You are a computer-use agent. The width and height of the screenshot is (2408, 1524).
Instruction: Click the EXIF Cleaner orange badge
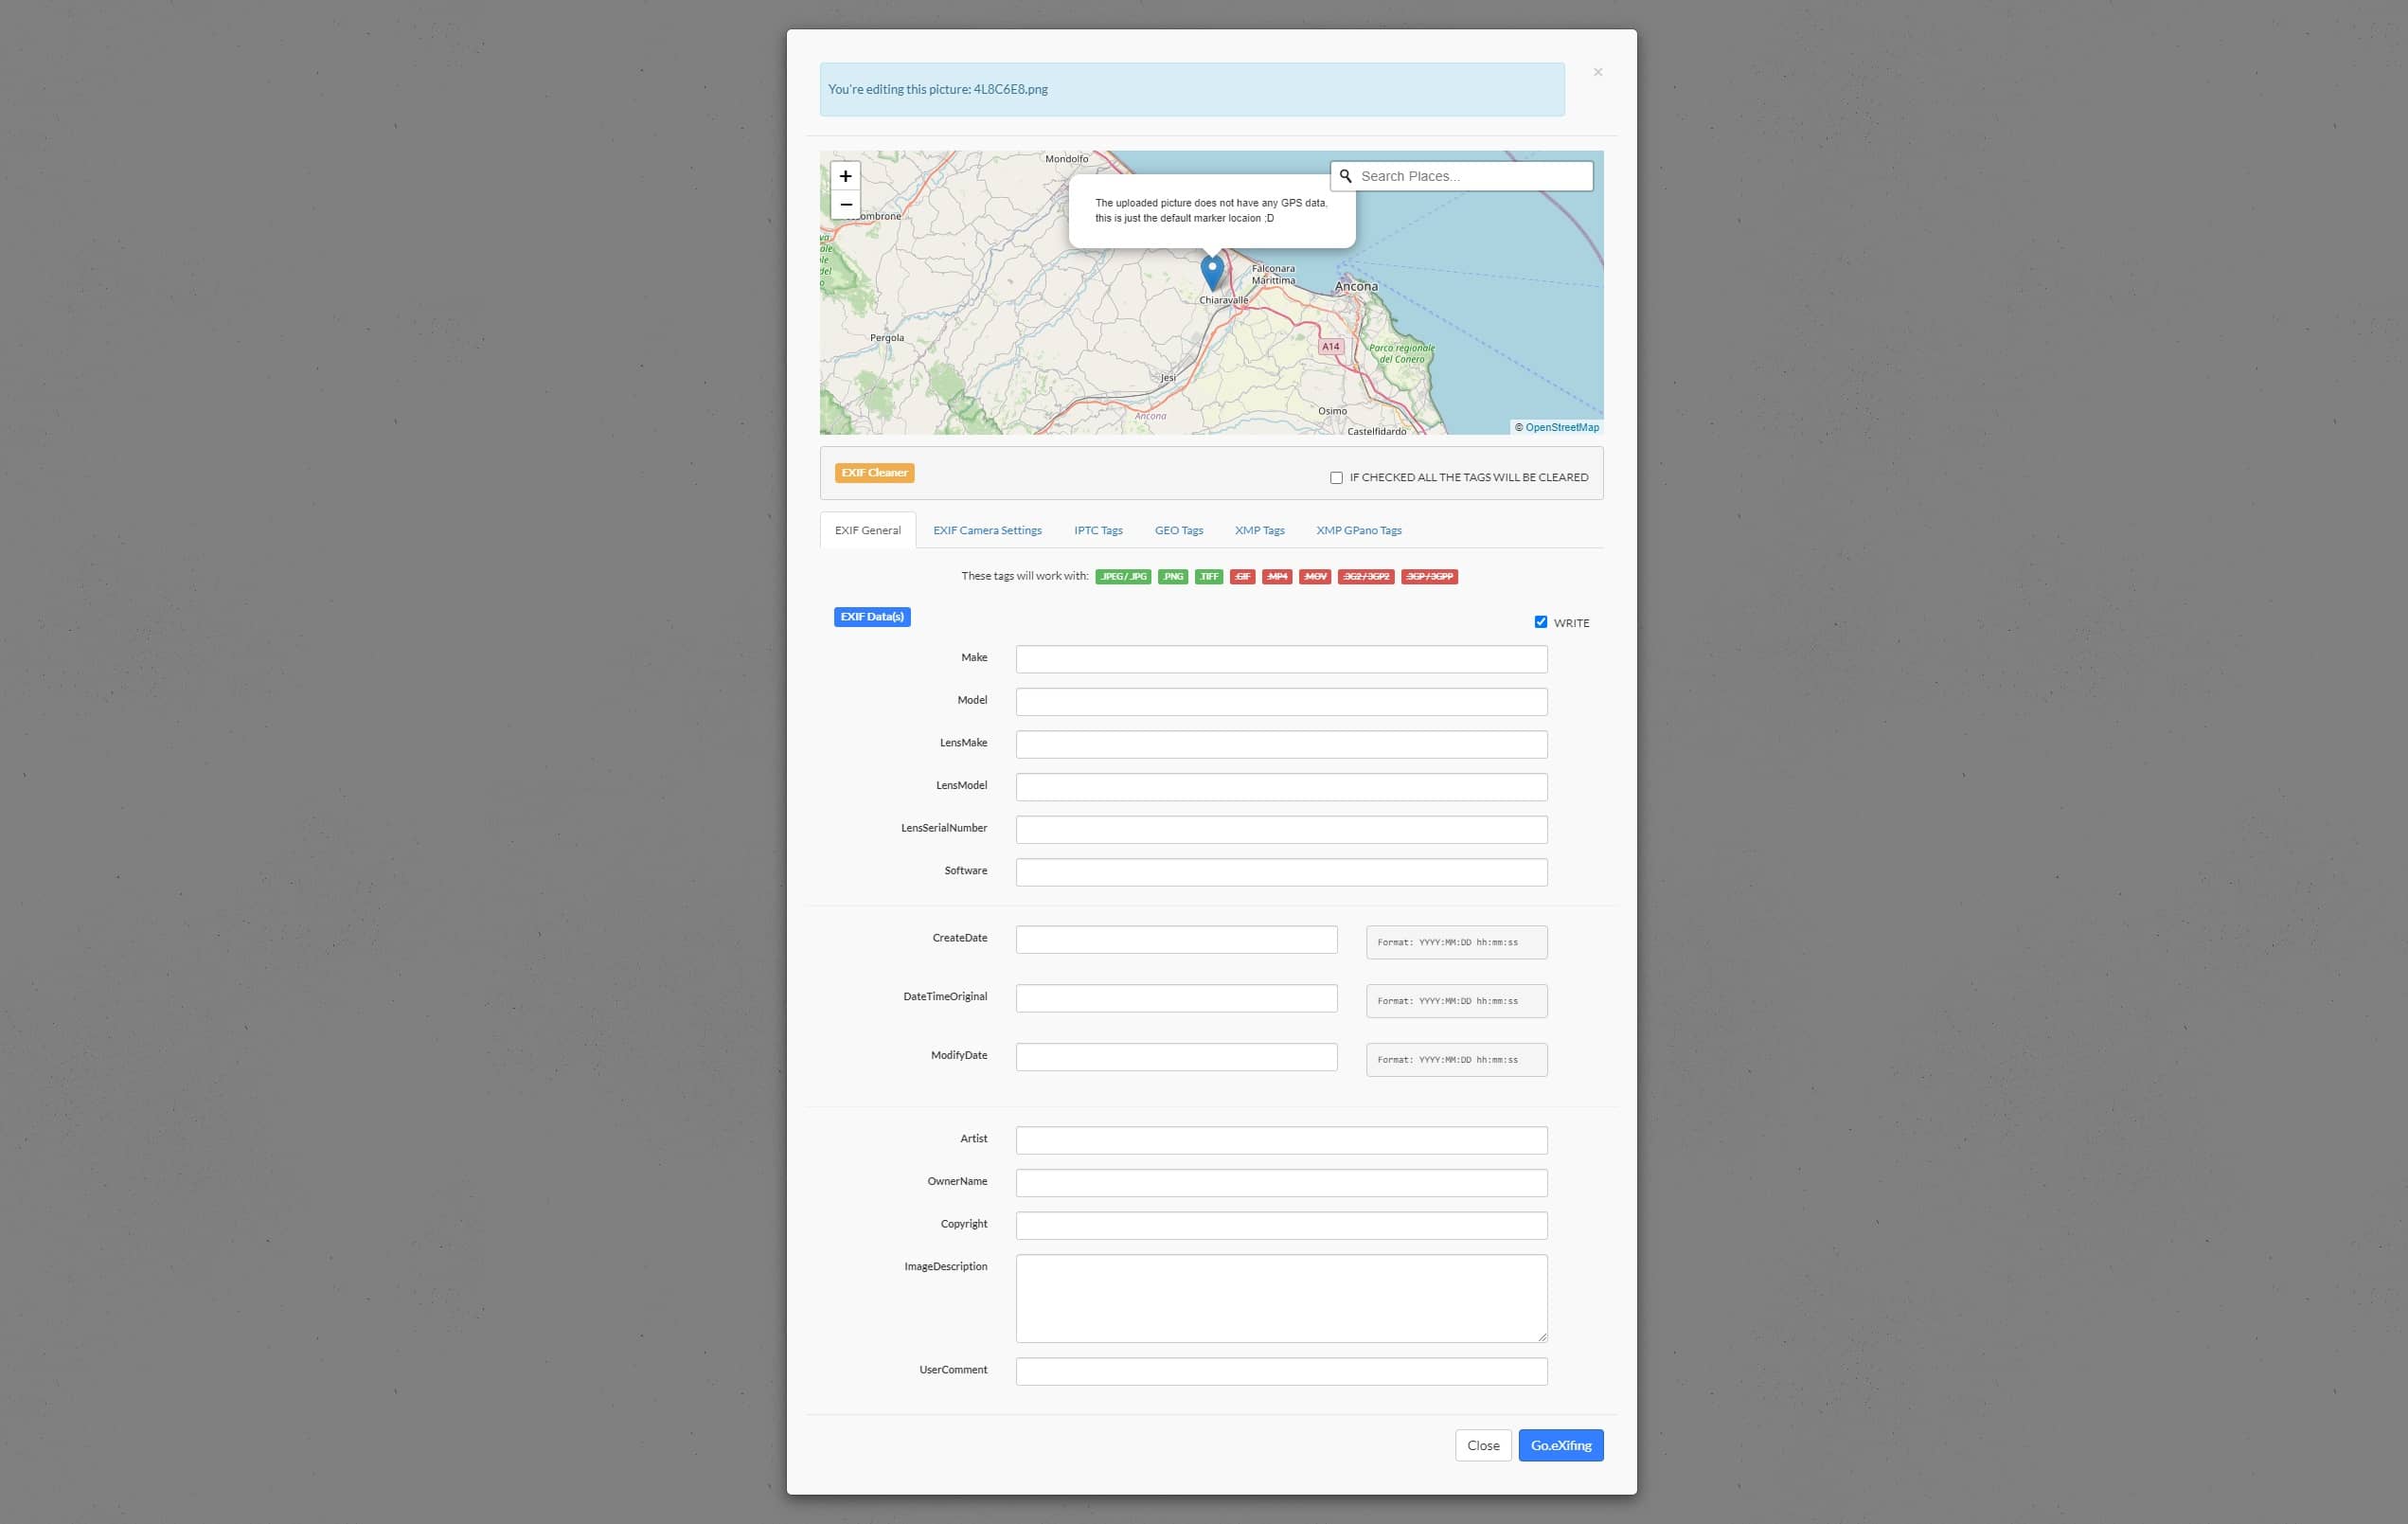[x=874, y=473]
